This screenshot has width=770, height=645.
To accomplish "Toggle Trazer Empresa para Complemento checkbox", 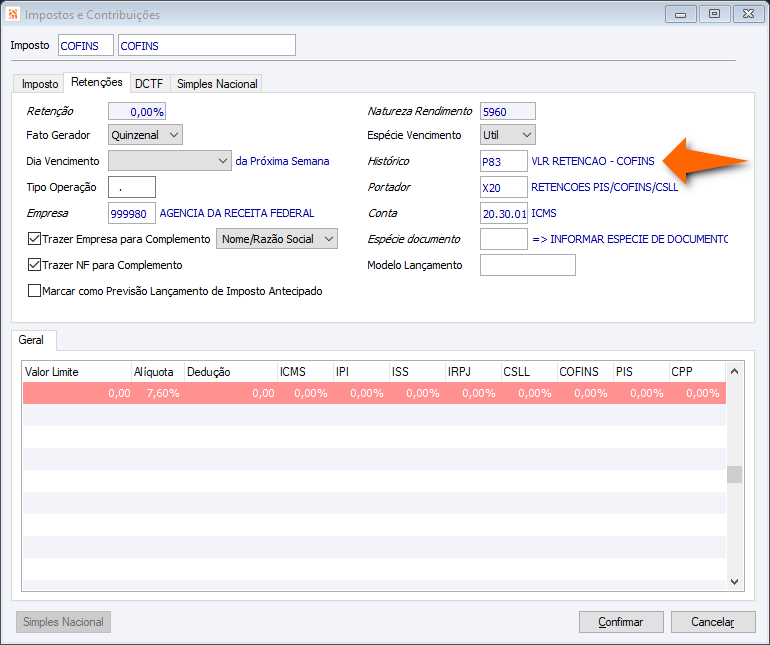I will tap(34, 239).
